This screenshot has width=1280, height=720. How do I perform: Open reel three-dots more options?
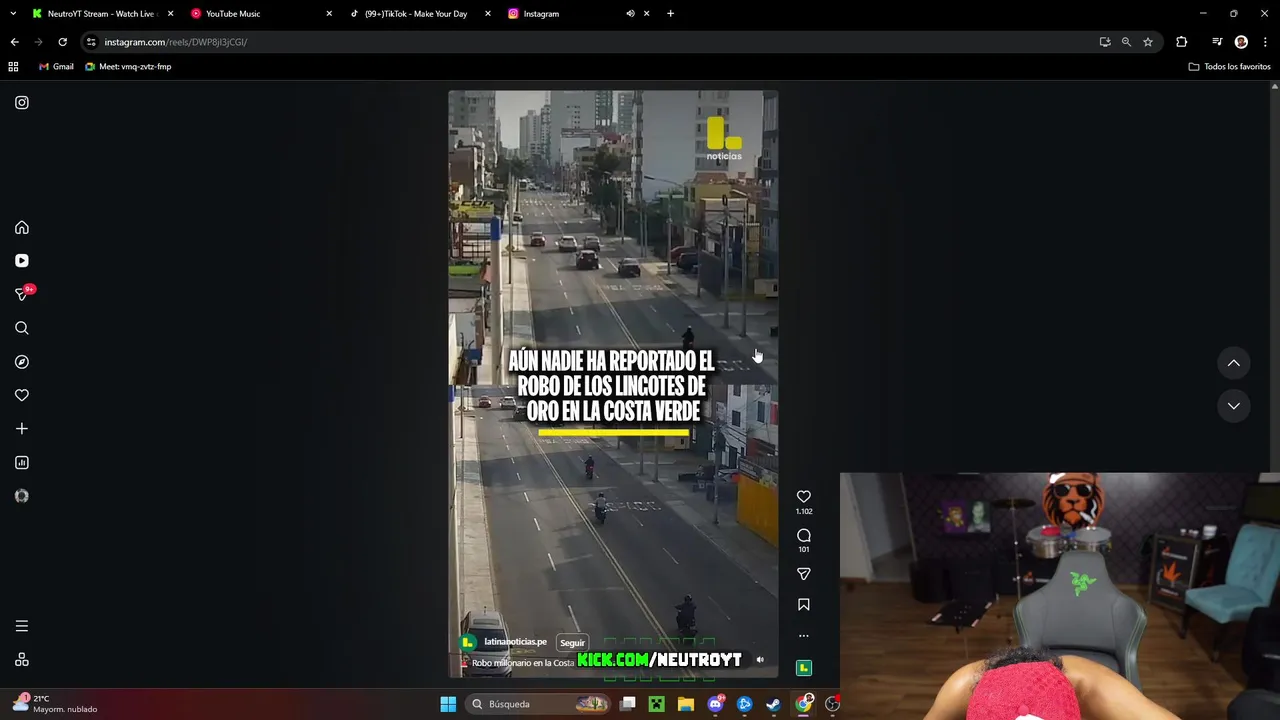(804, 636)
